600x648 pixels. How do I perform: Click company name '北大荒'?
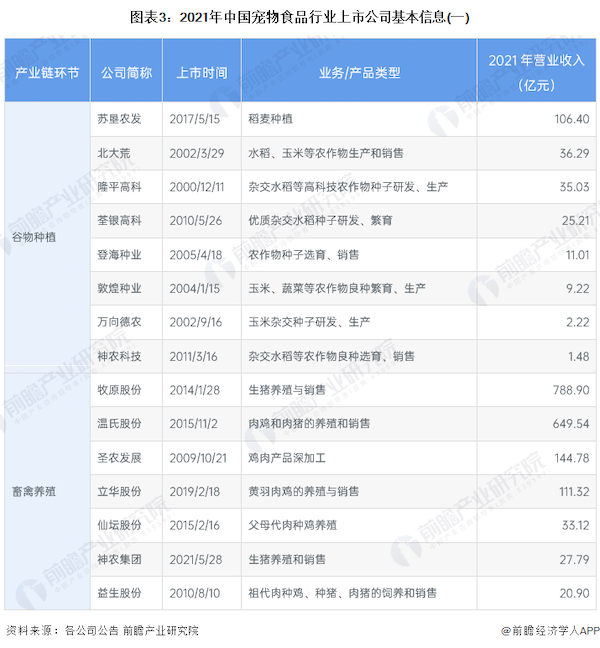coord(114,153)
